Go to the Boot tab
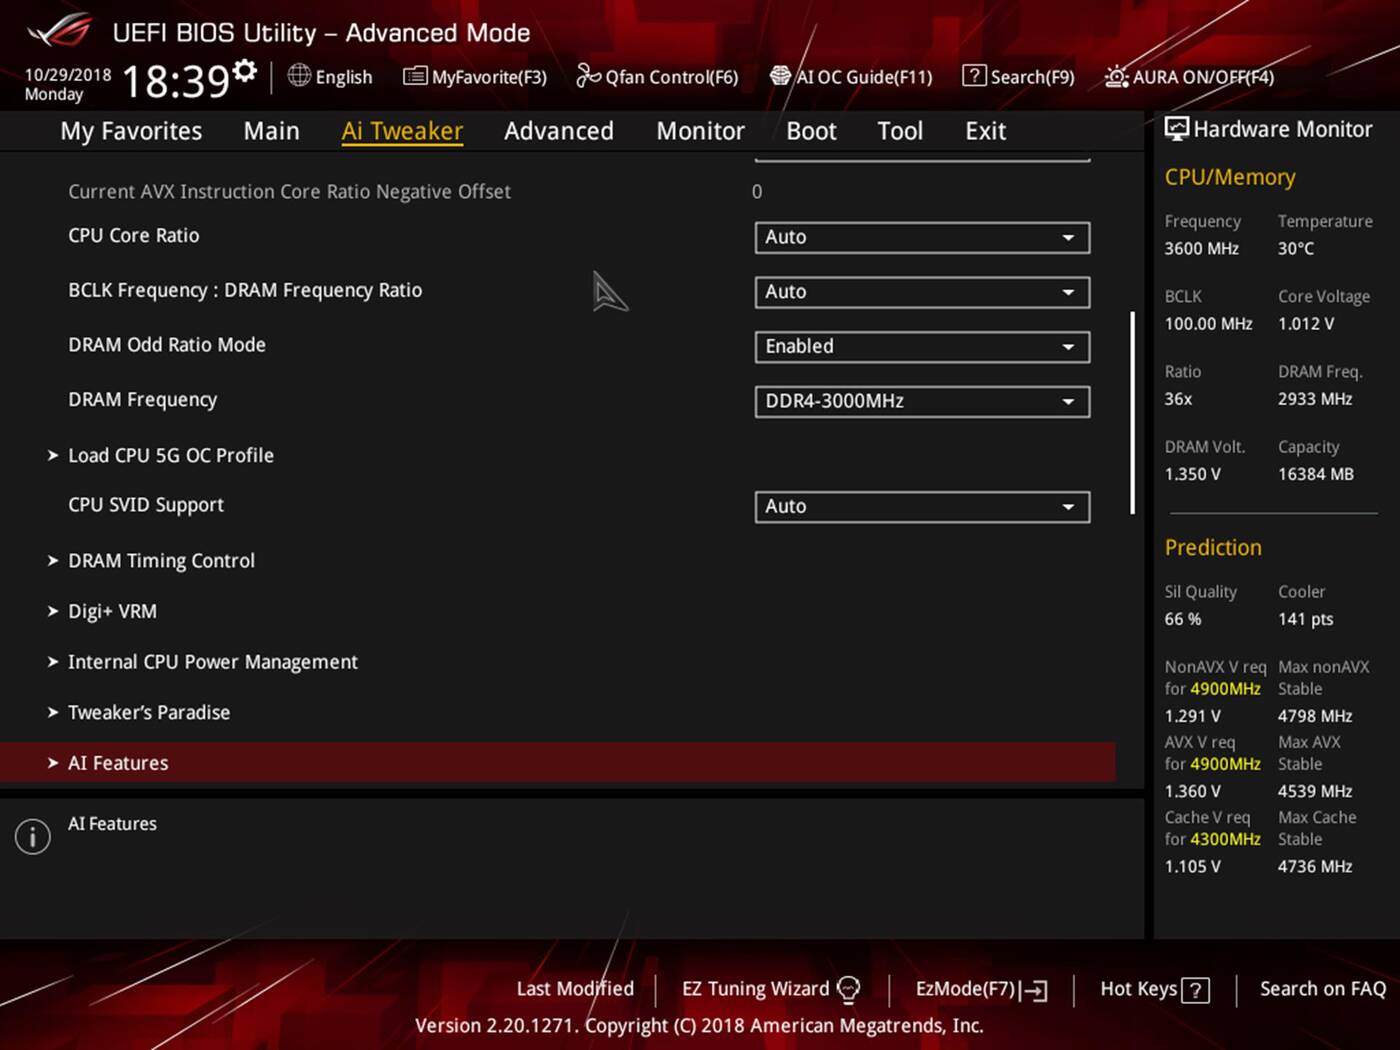This screenshot has height=1050, width=1400. (810, 131)
